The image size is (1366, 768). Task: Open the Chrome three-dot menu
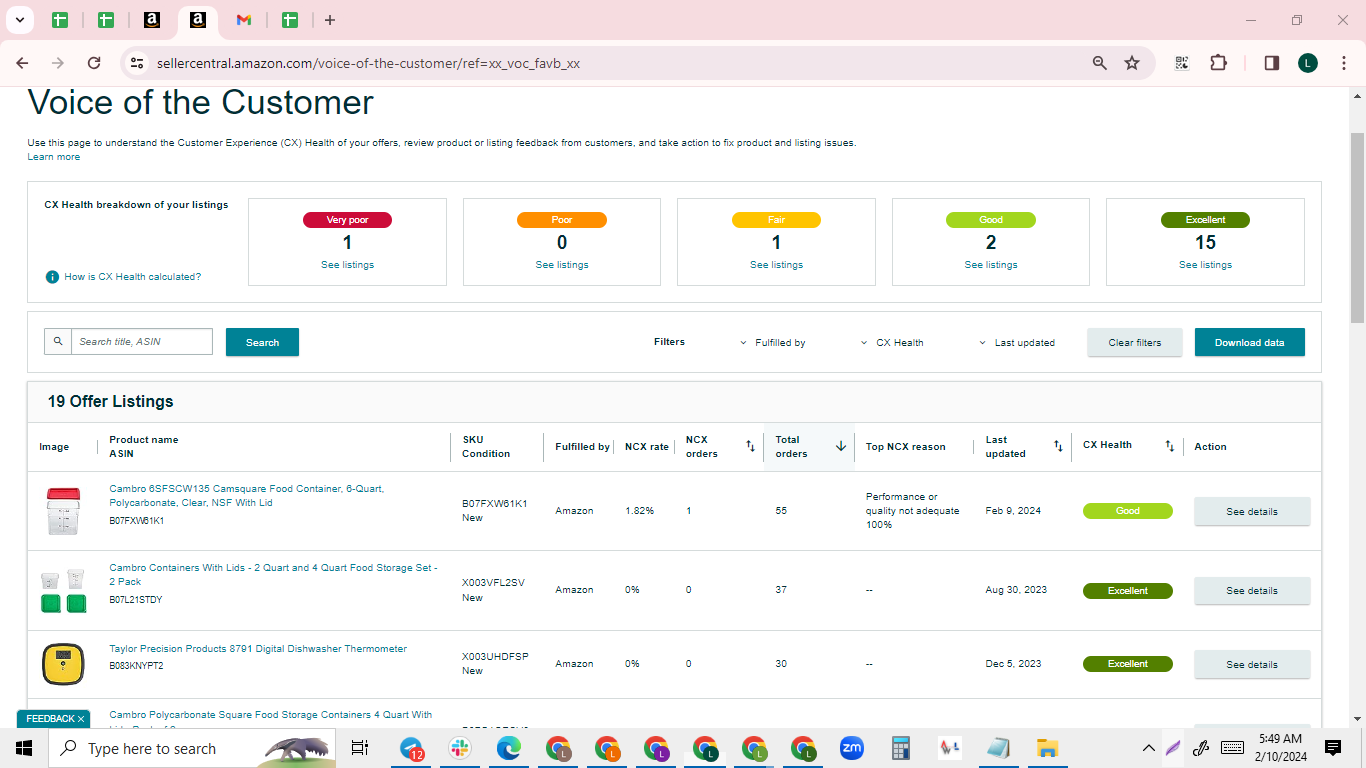[x=1342, y=63]
